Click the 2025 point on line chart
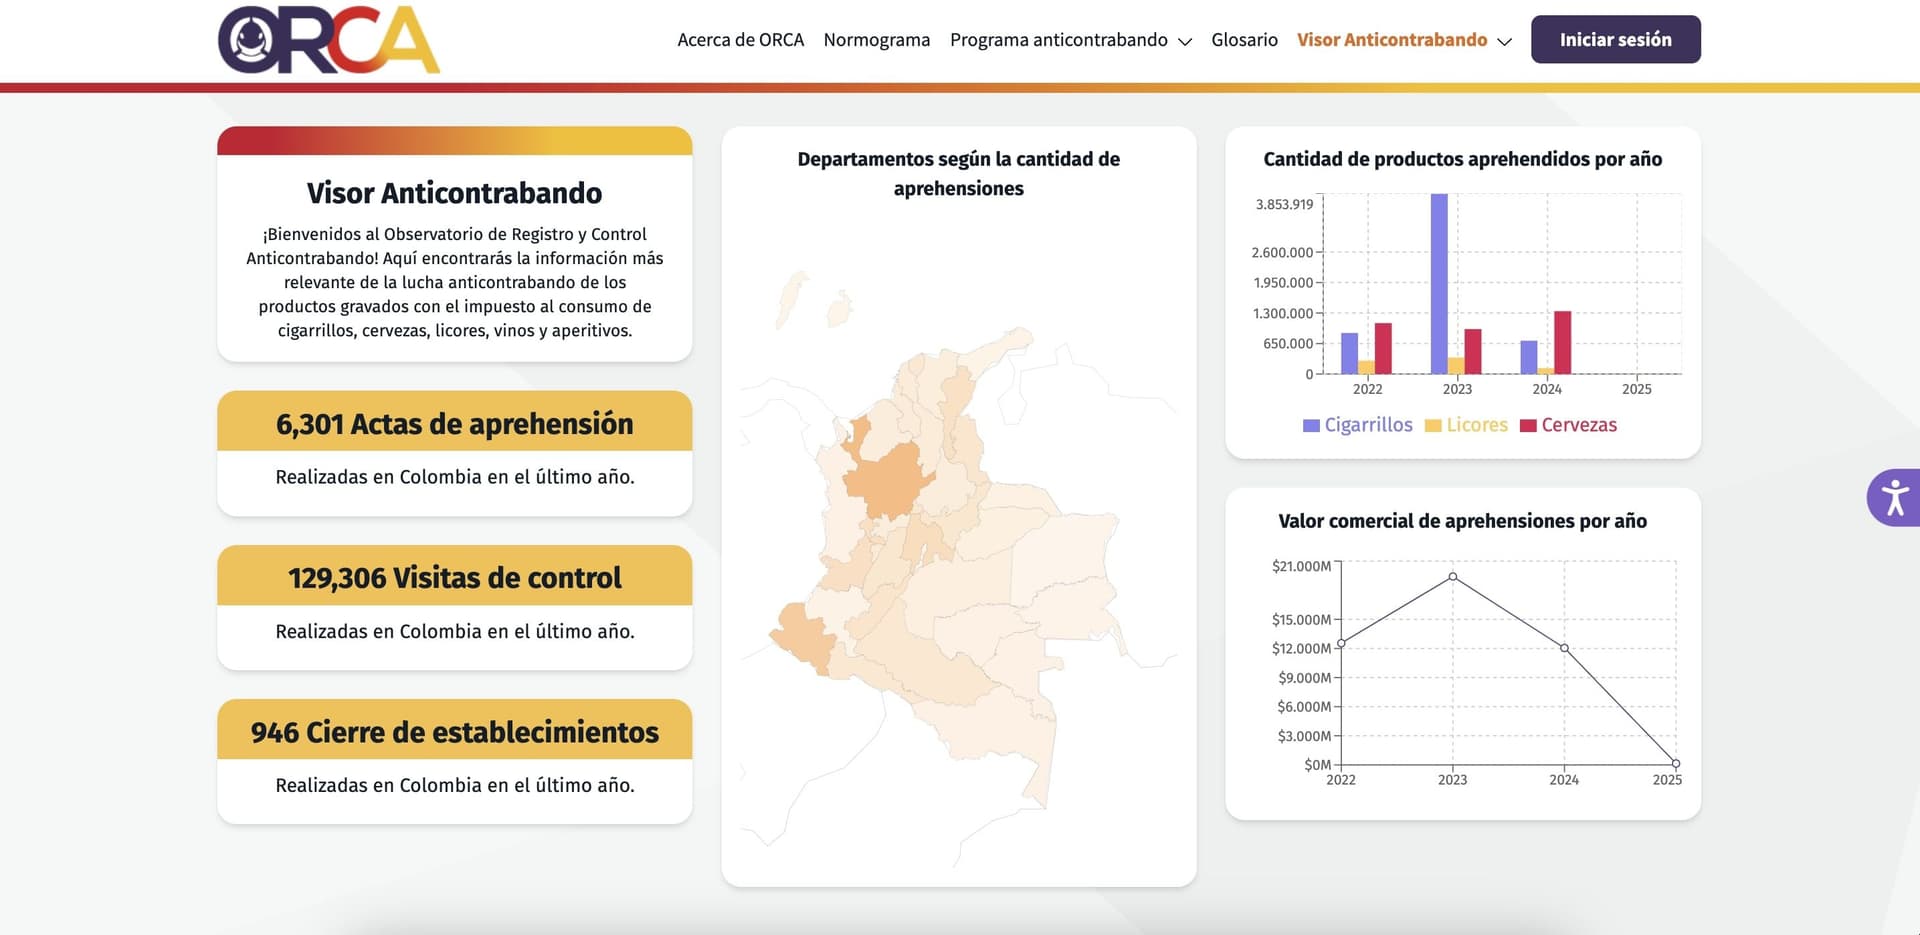 [1676, 764]
